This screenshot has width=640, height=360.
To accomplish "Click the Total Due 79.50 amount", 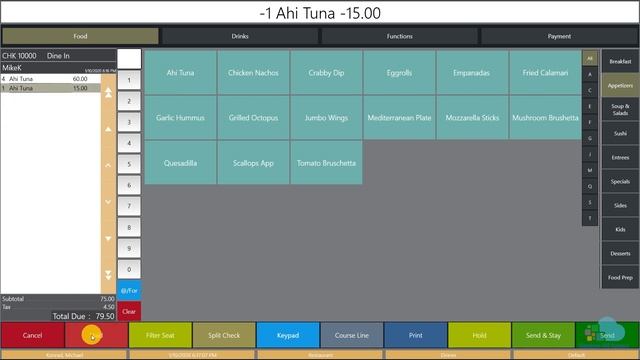I will click(x=83, y=316).
